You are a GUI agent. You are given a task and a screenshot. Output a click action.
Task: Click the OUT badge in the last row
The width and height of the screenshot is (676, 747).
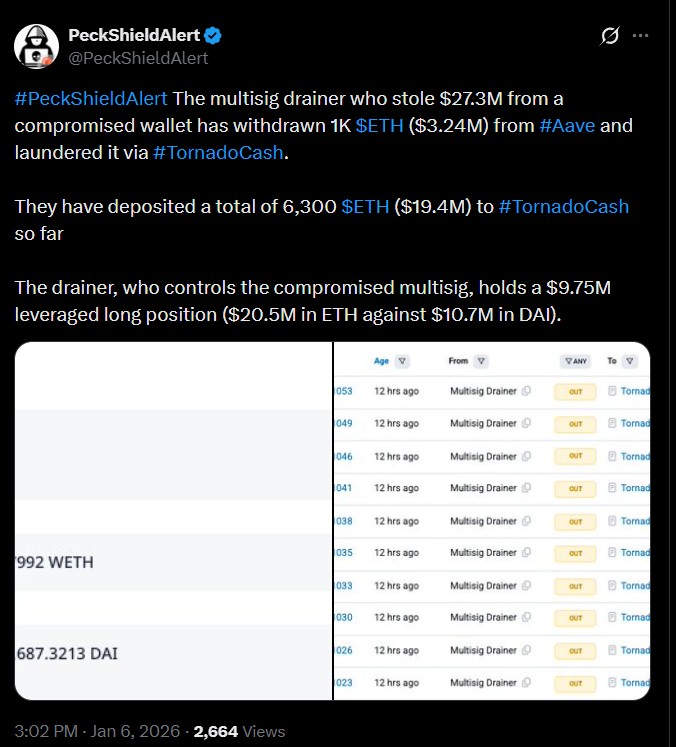point(575,683)
